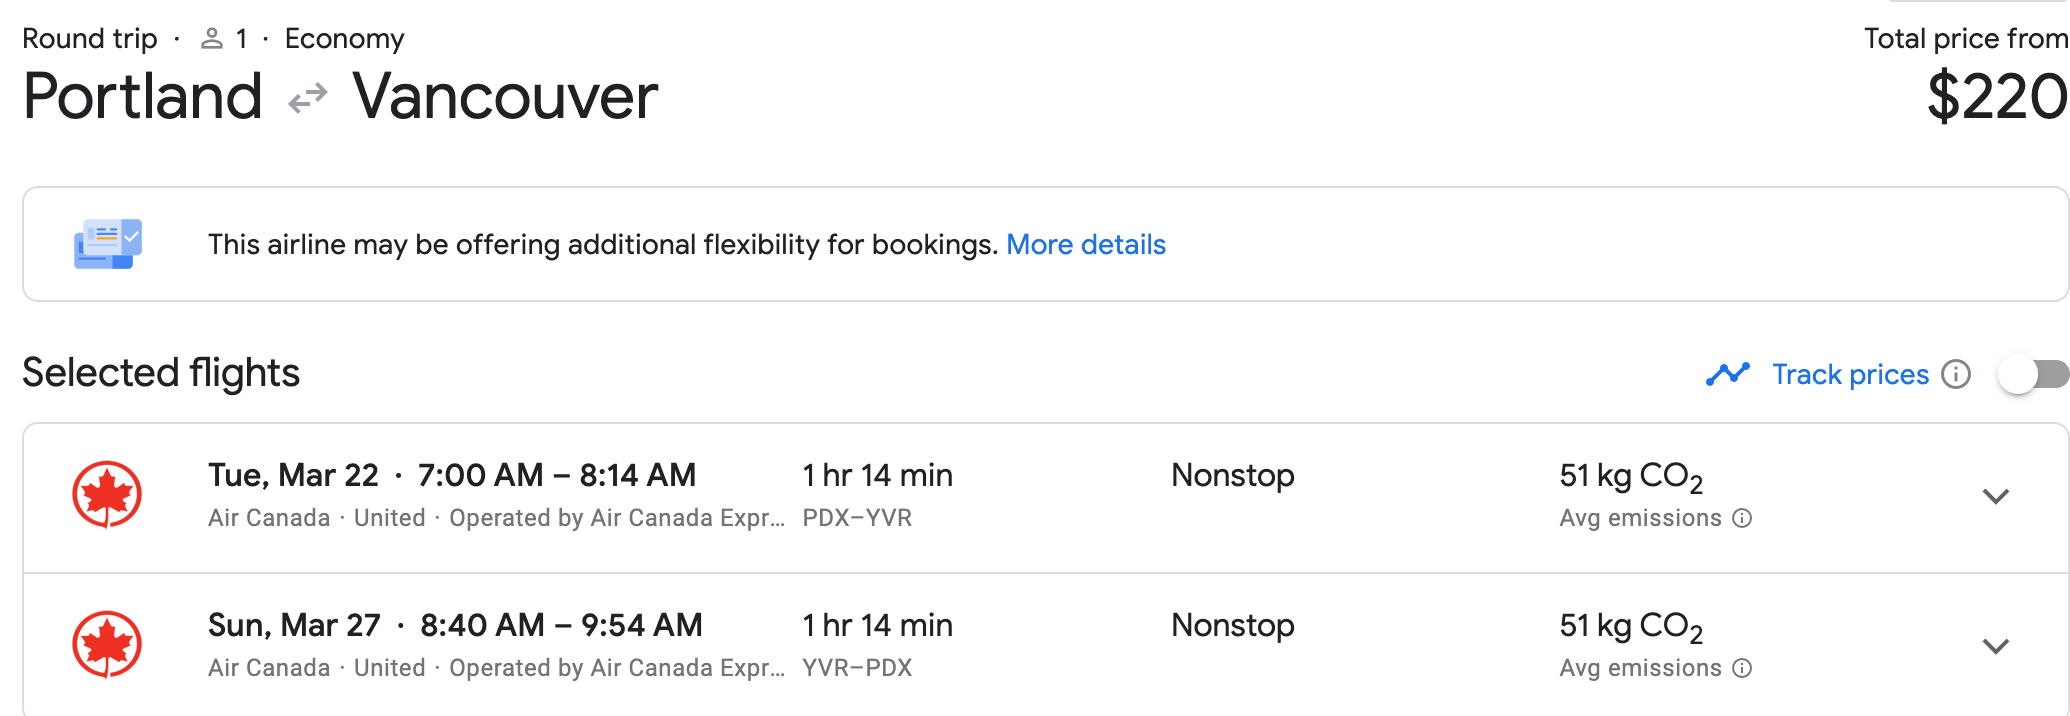Expand the Sun, Mar 27 flight details
Screen dimensions: 2070x716
[1995, 646]
